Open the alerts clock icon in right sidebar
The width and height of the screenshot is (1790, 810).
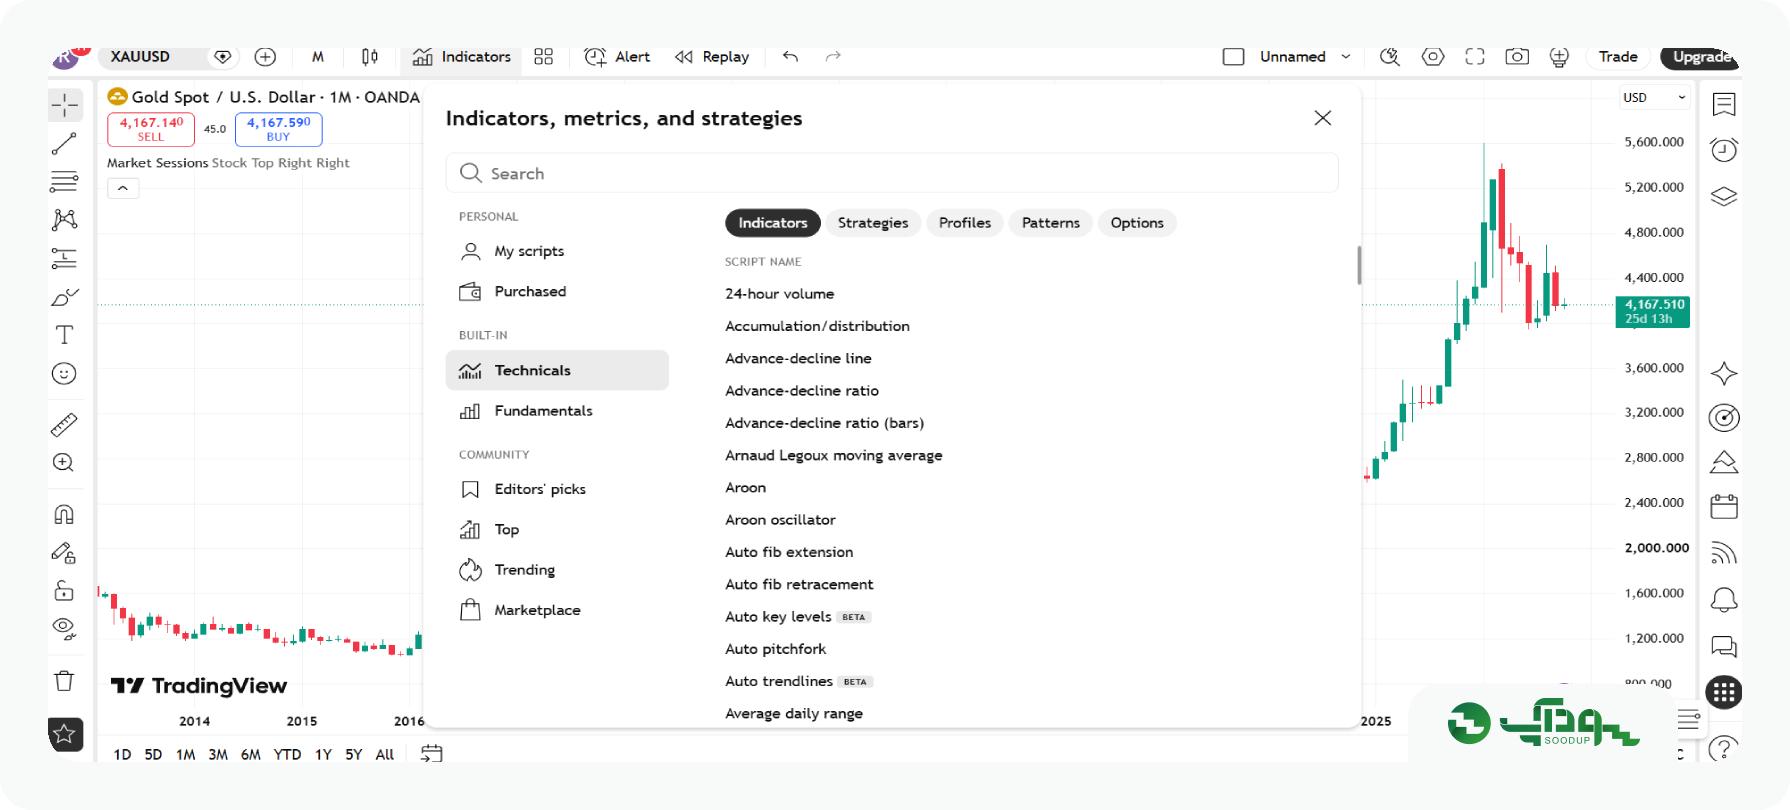[x=1724, y=150]
